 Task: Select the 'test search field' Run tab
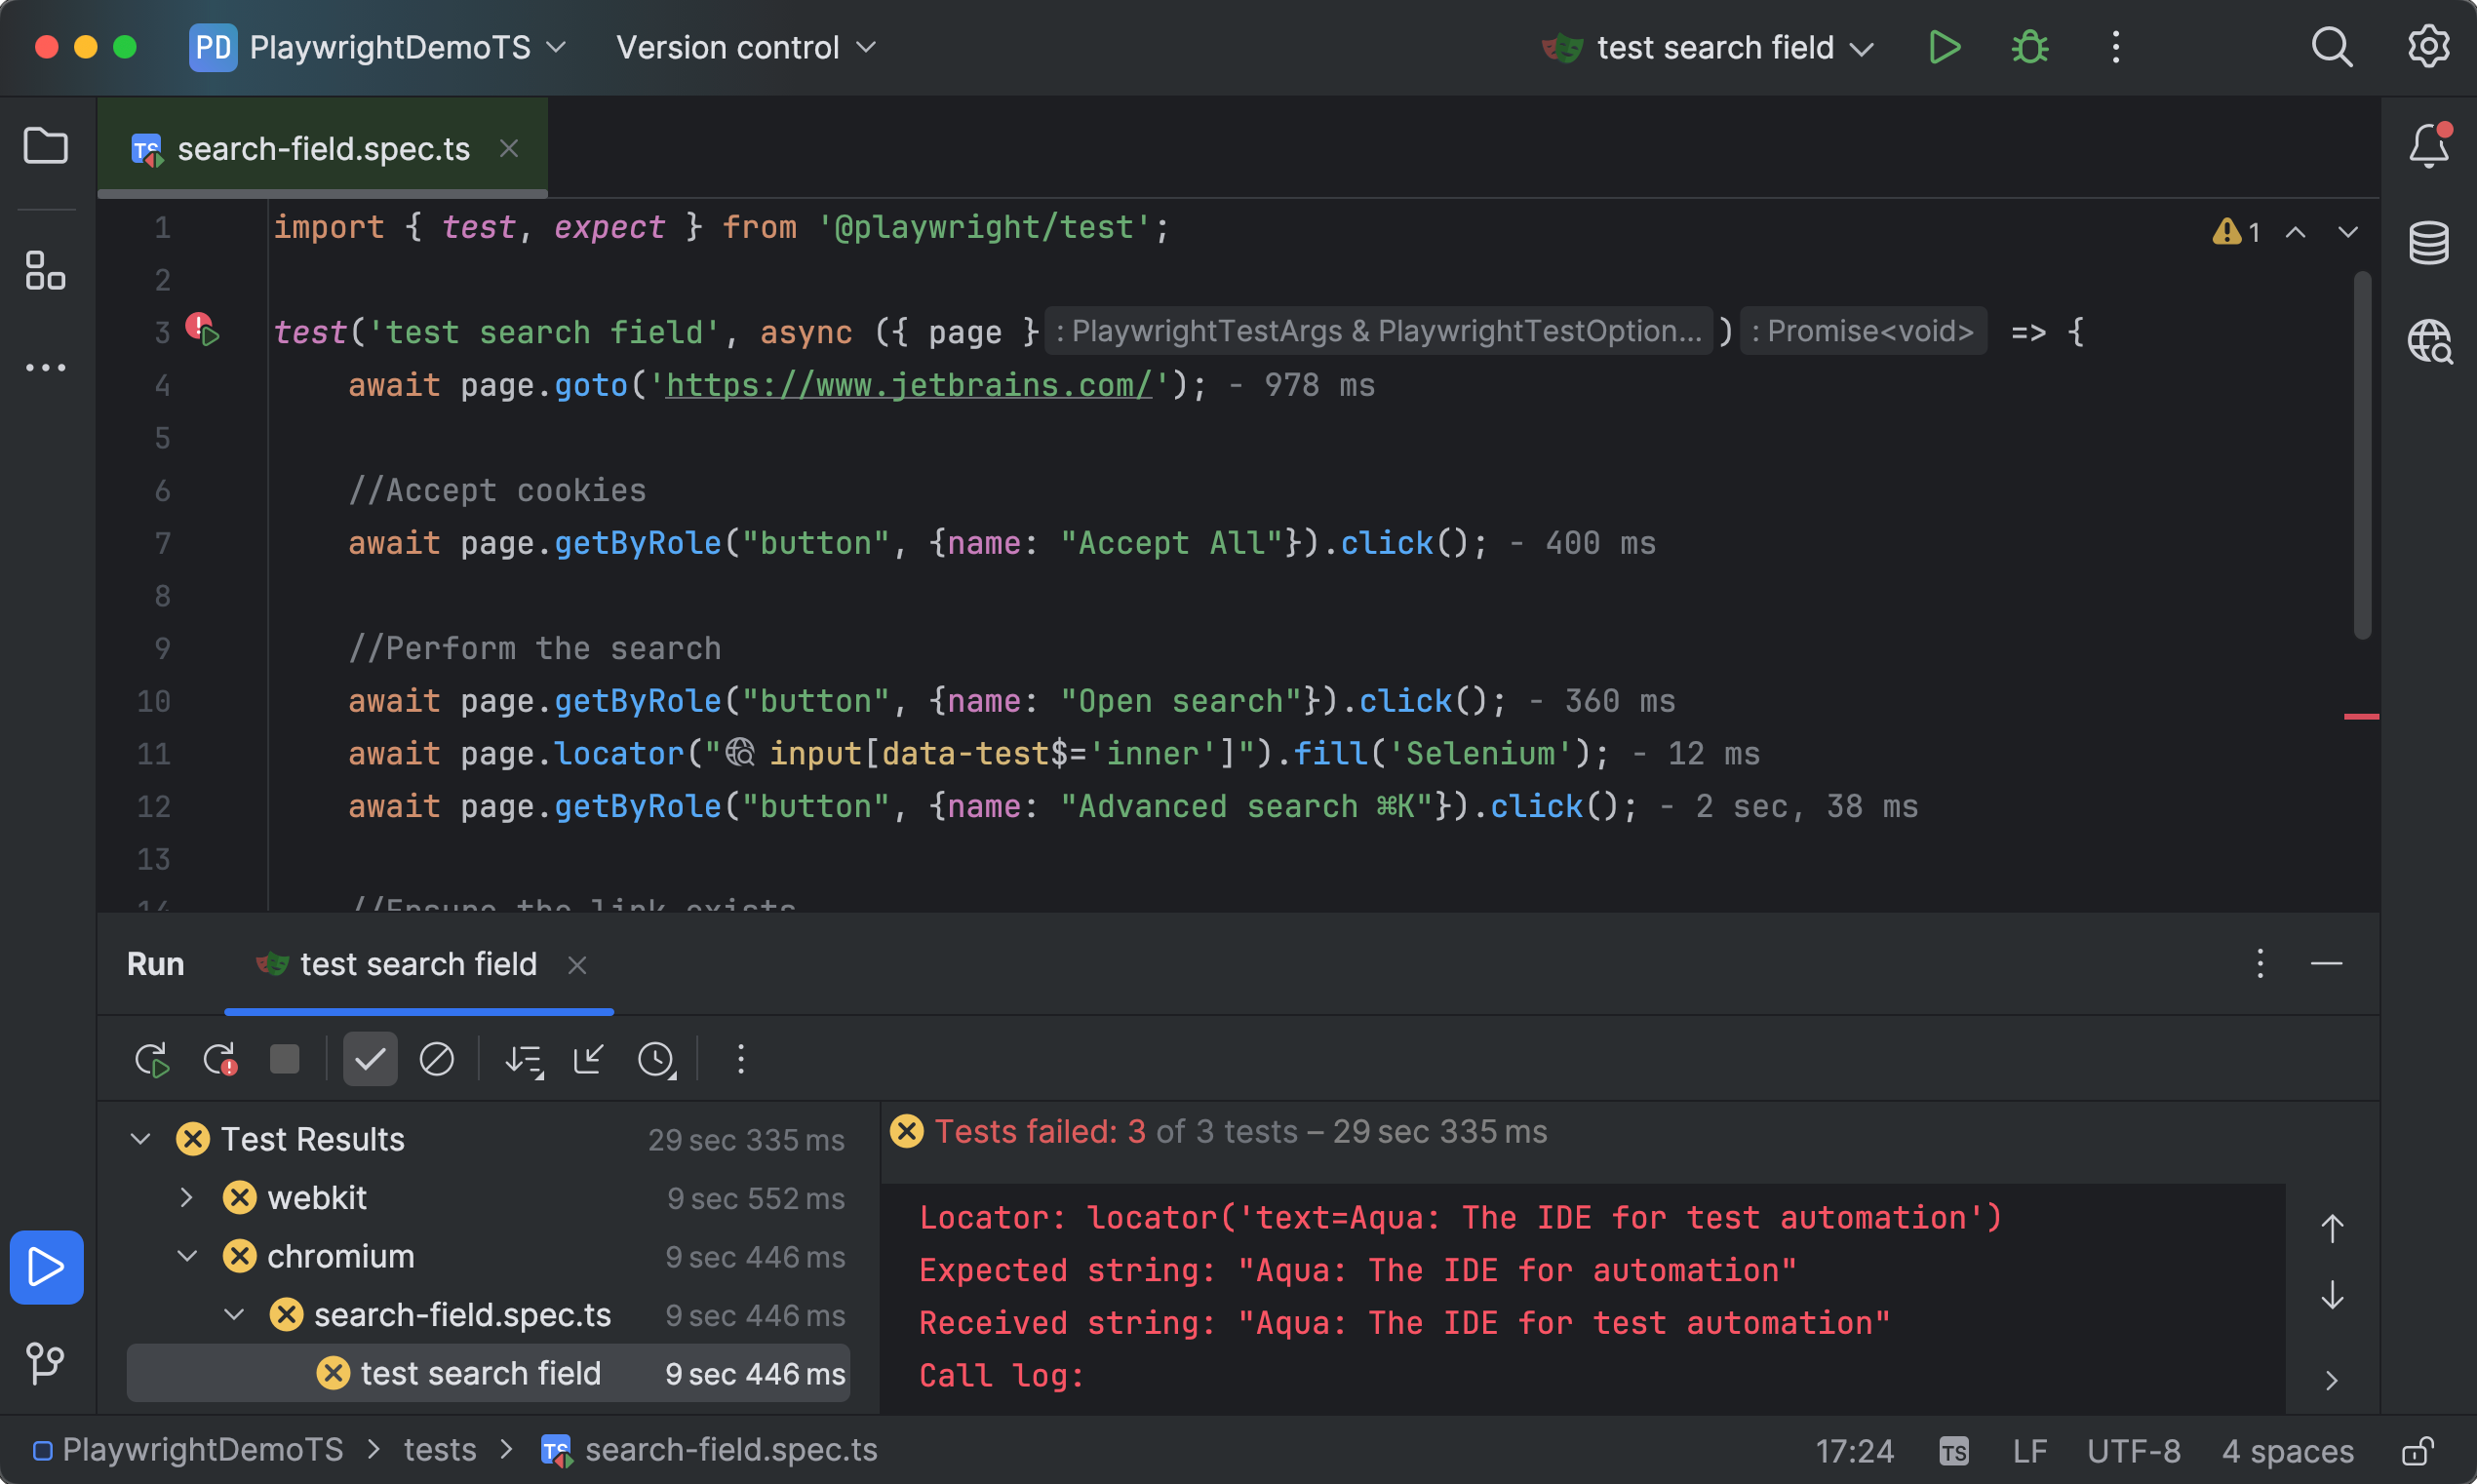pos(418,963)
